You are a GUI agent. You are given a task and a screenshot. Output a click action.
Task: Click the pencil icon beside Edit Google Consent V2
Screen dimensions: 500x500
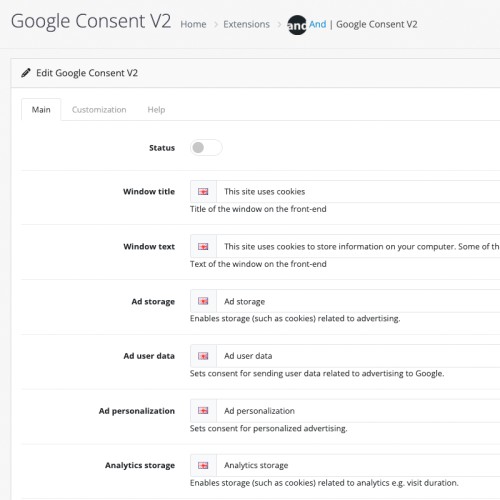click(26, 73)
